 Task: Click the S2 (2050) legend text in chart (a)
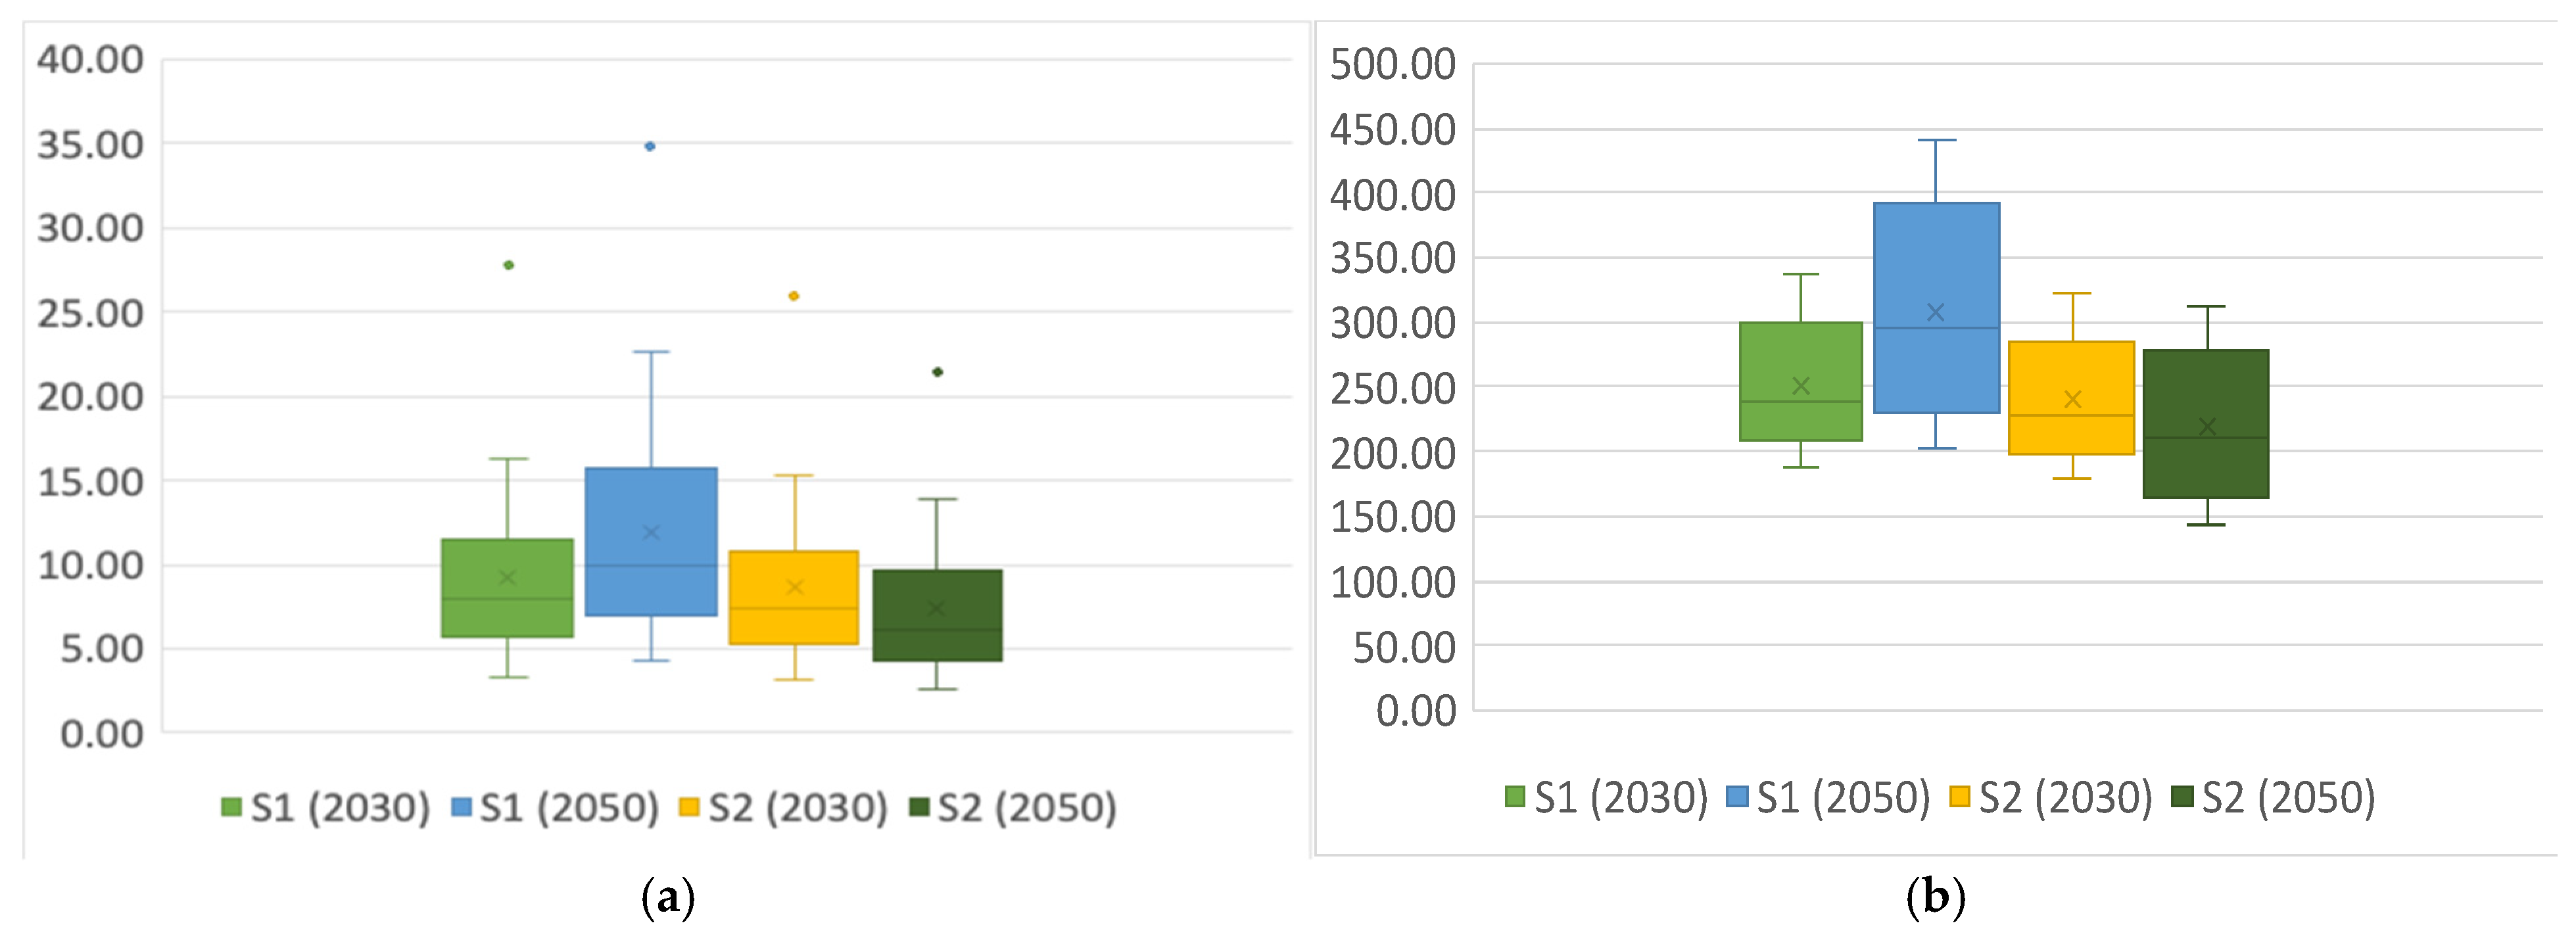(1026, 808)
